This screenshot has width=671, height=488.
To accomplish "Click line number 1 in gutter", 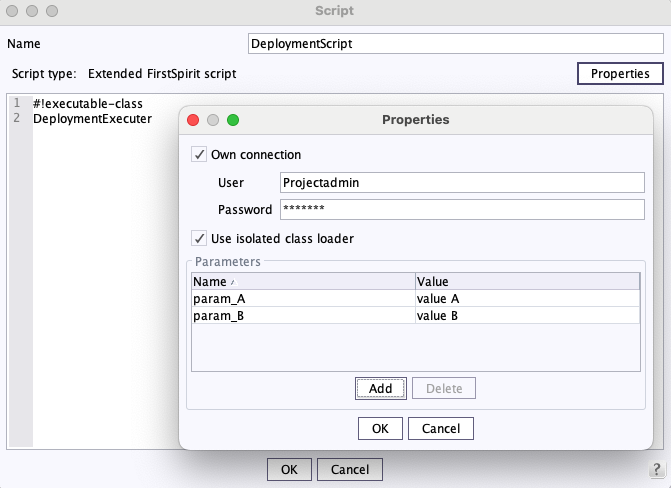I will pyautogui.click(x=17, y=103).
